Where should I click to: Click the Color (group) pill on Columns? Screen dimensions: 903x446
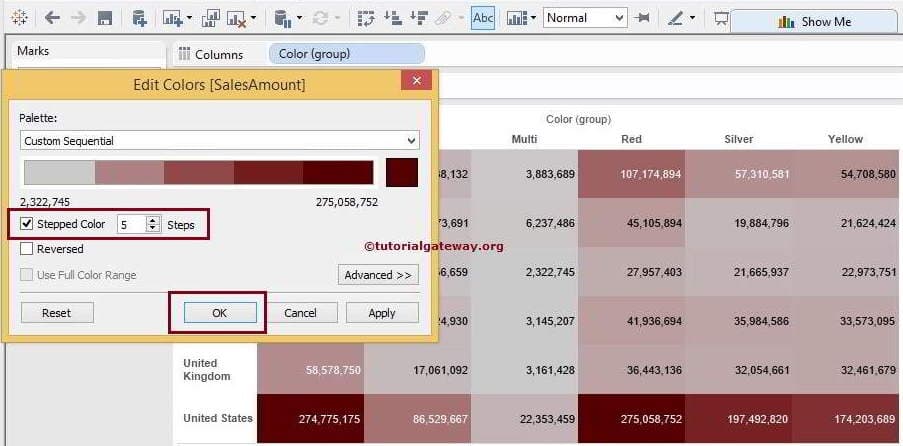pos(347,54)
